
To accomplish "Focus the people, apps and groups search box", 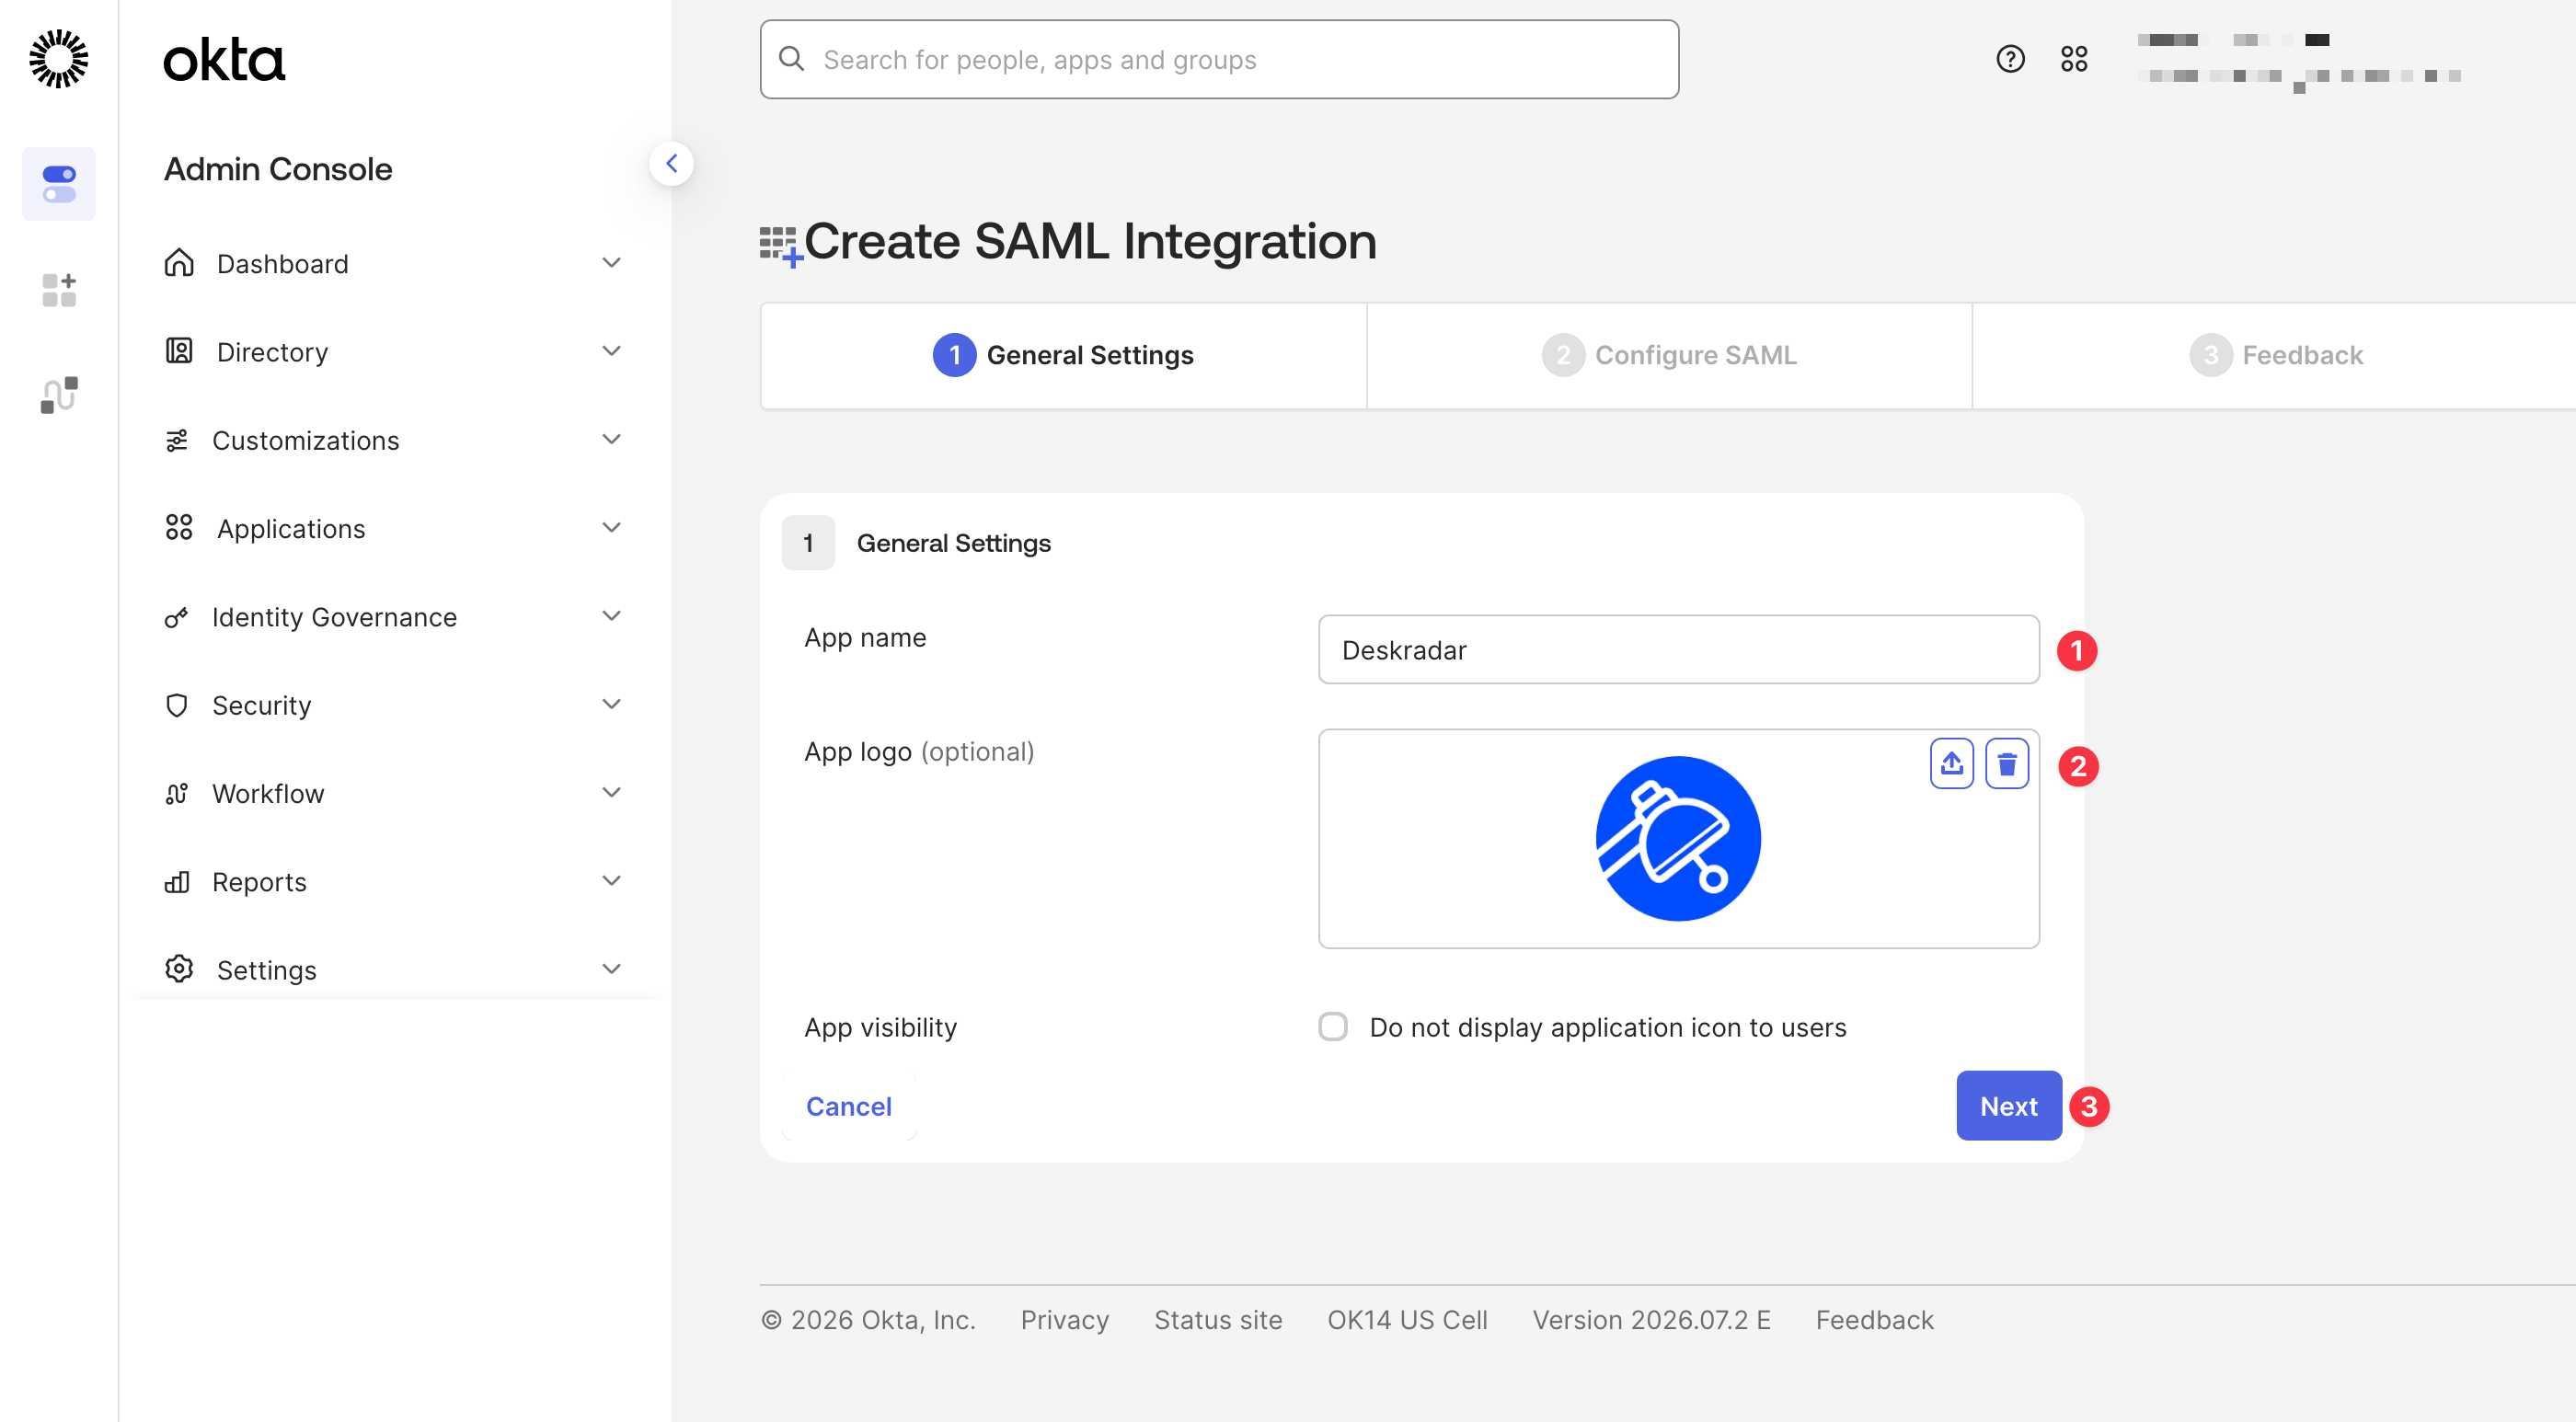I will point(1219,59).
